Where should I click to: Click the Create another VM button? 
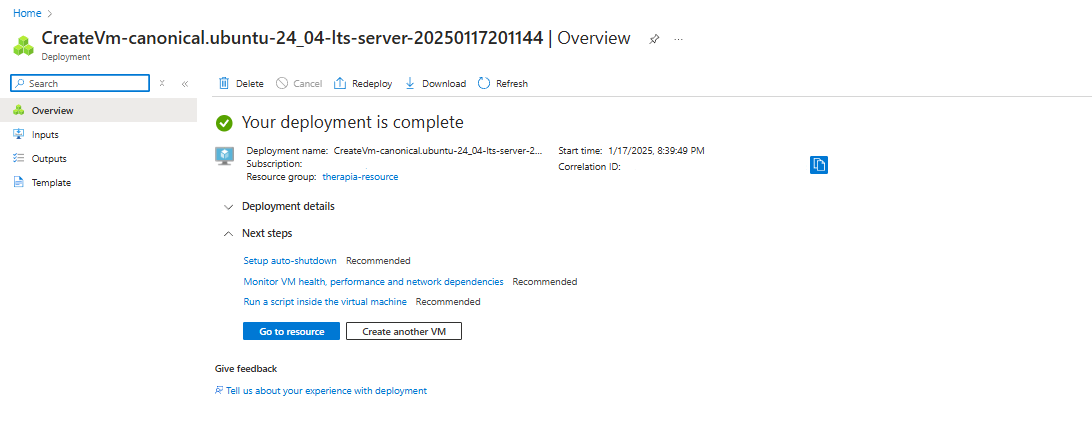tap(404, 331)
